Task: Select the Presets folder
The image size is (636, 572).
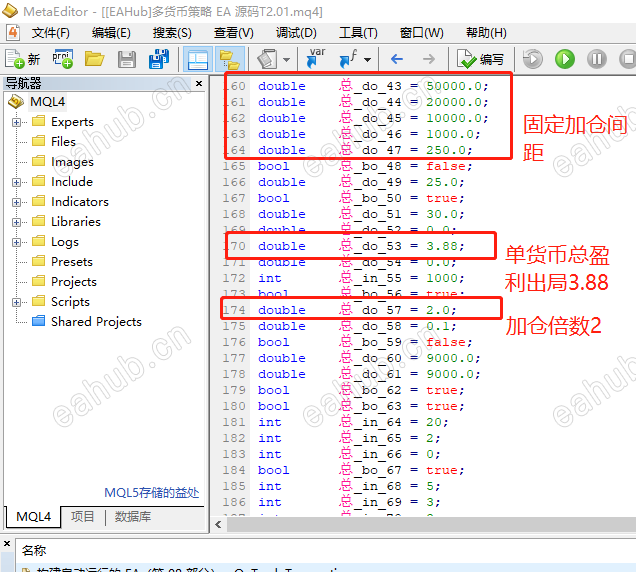Action: click(72, 262)
